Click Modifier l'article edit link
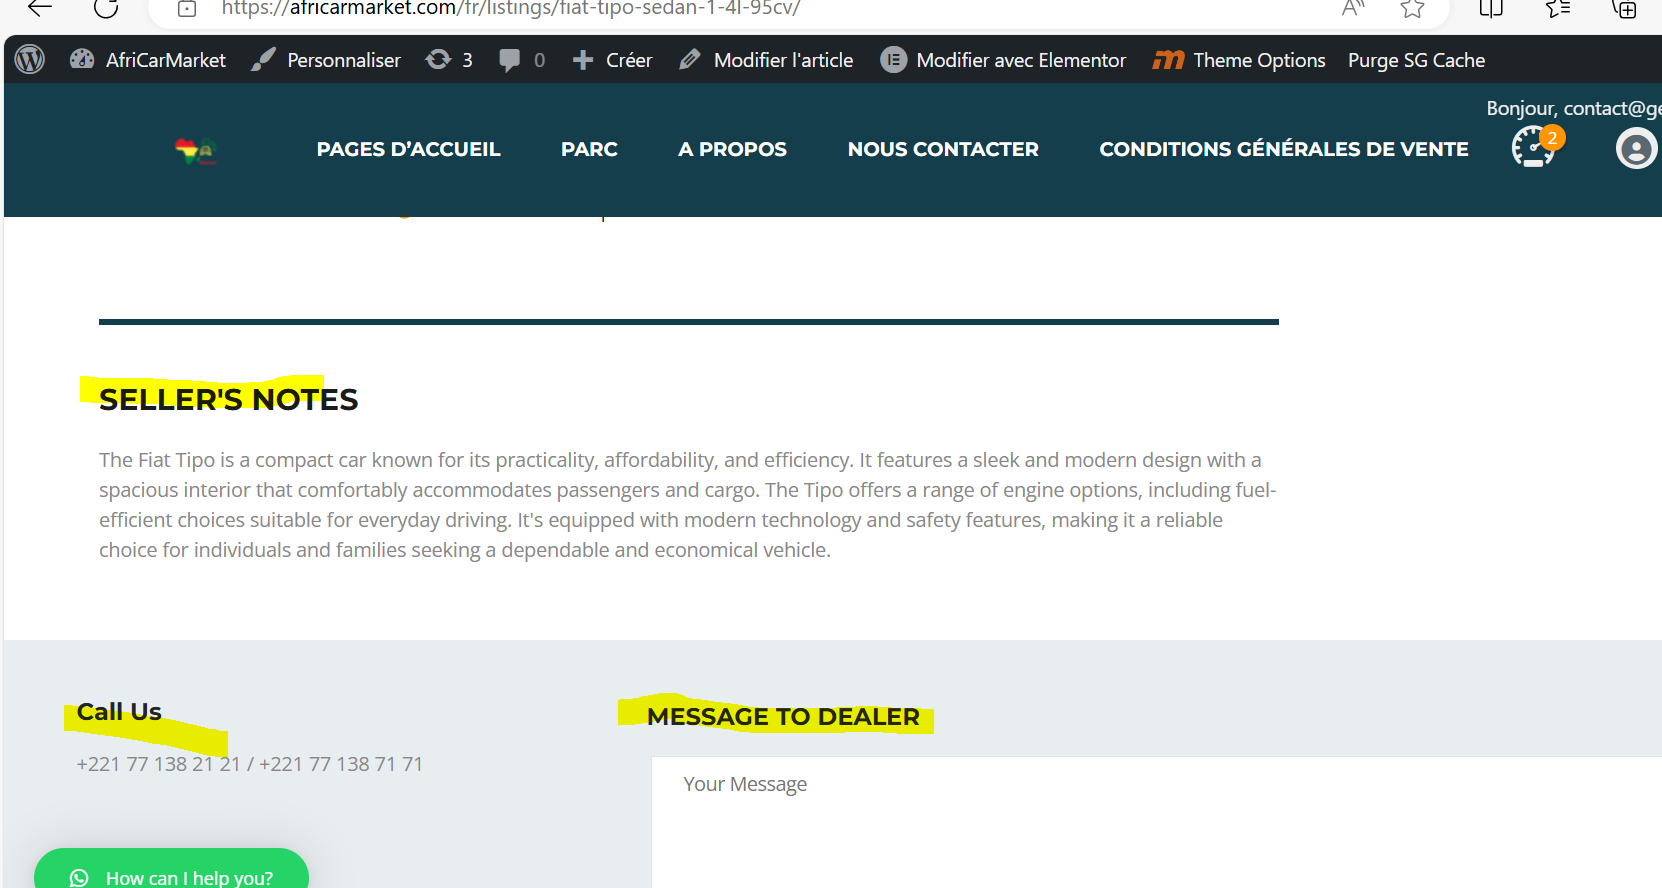1662x888 pixels. pos(766,60)
